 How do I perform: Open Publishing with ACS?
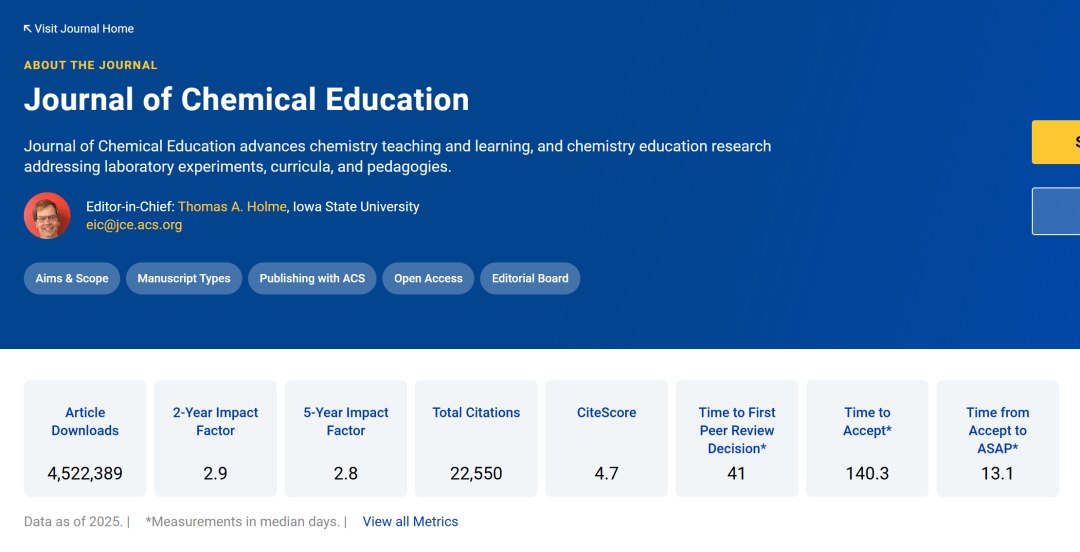coord(312,279)
